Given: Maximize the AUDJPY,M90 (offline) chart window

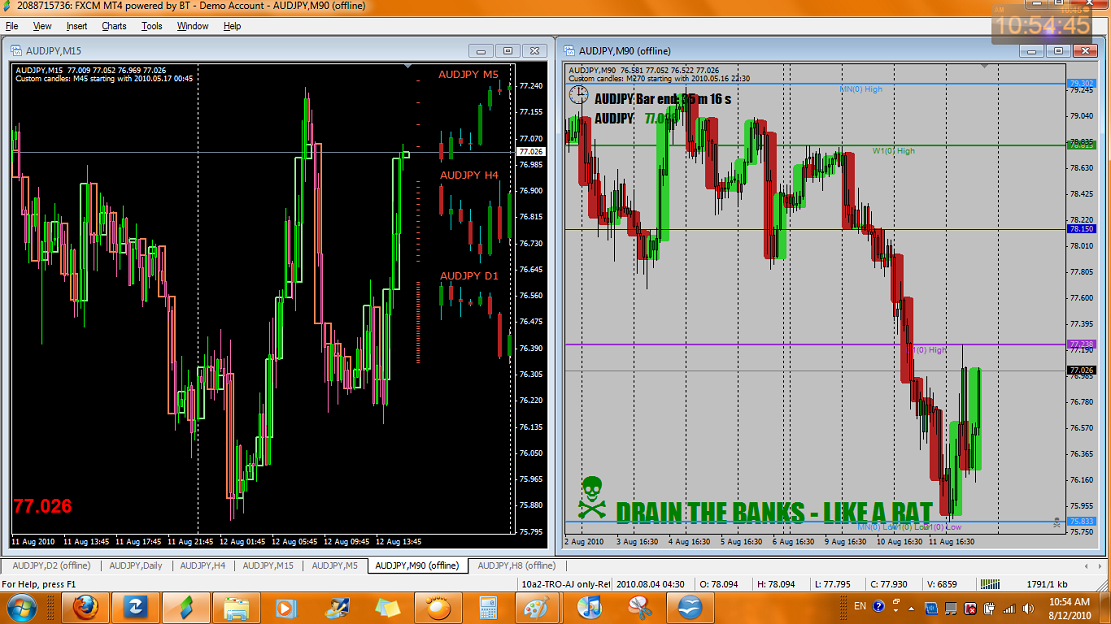Looking at the screenshot, I should [x=1059, y=51].
